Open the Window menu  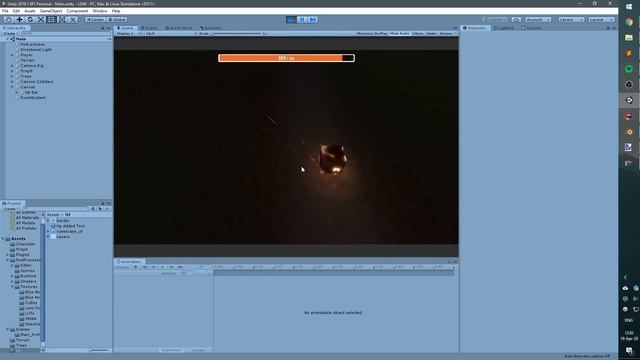coord(100,11)
